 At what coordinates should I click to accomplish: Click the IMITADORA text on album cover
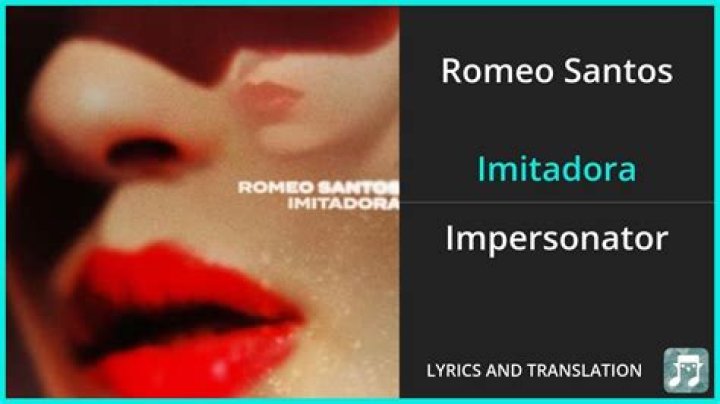tap(343, 204)
